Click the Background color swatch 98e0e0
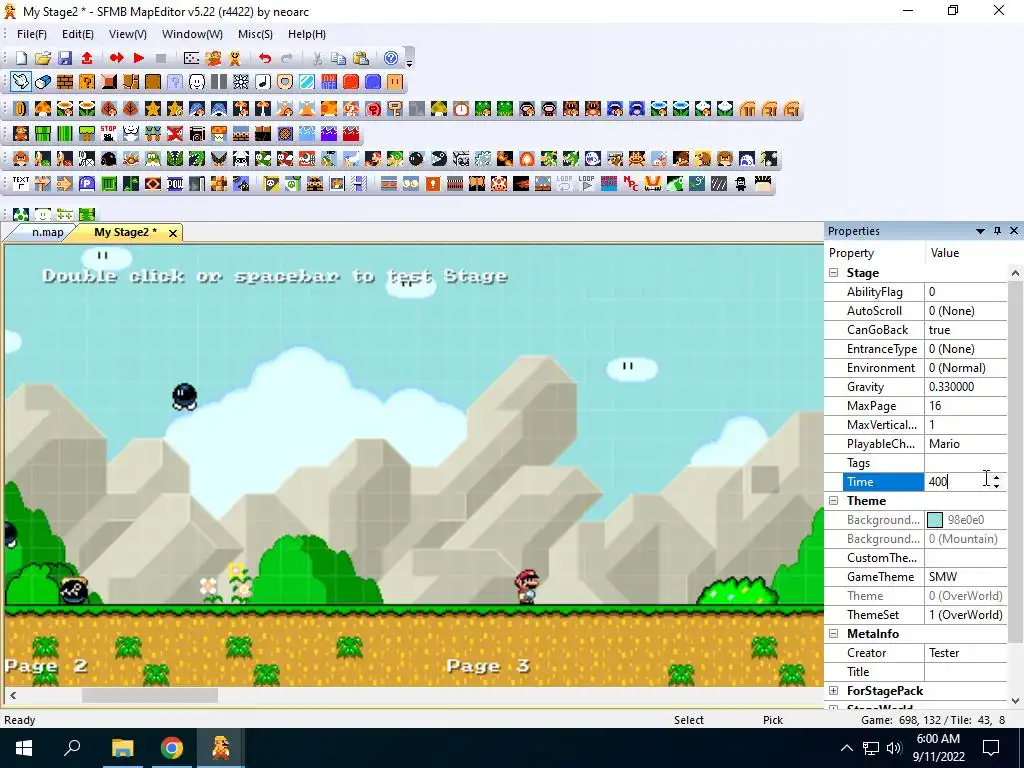1024x768 pixels. 935,520
